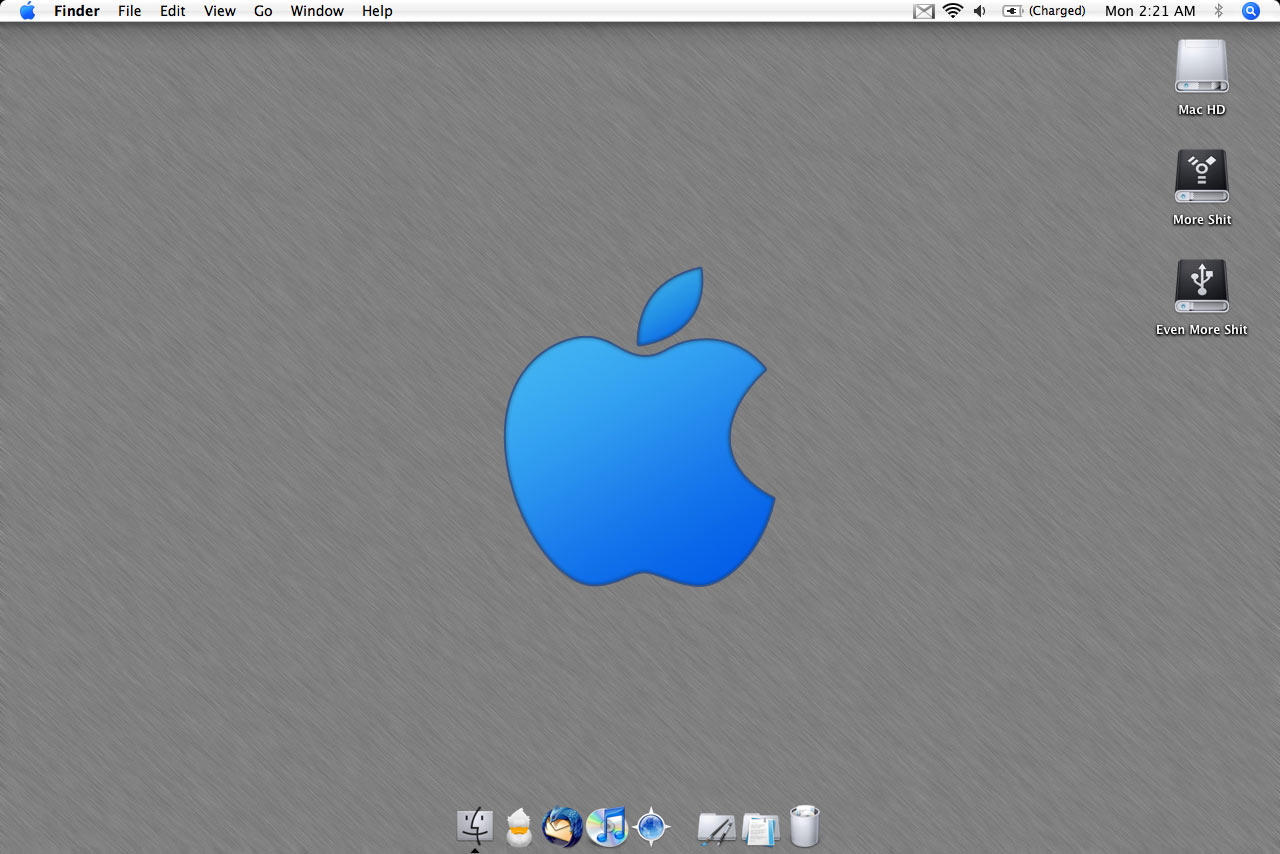
Task: Select the USB drive Even More Shit
Action: tap(1202, 287)
